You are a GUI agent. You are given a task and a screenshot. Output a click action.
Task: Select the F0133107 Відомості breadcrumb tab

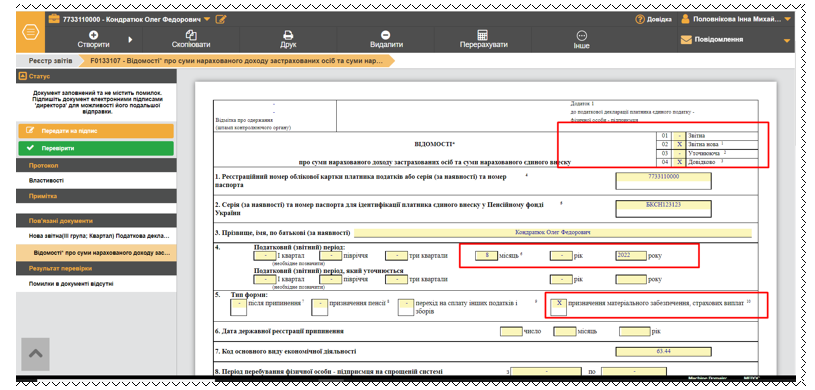[236, 61]
